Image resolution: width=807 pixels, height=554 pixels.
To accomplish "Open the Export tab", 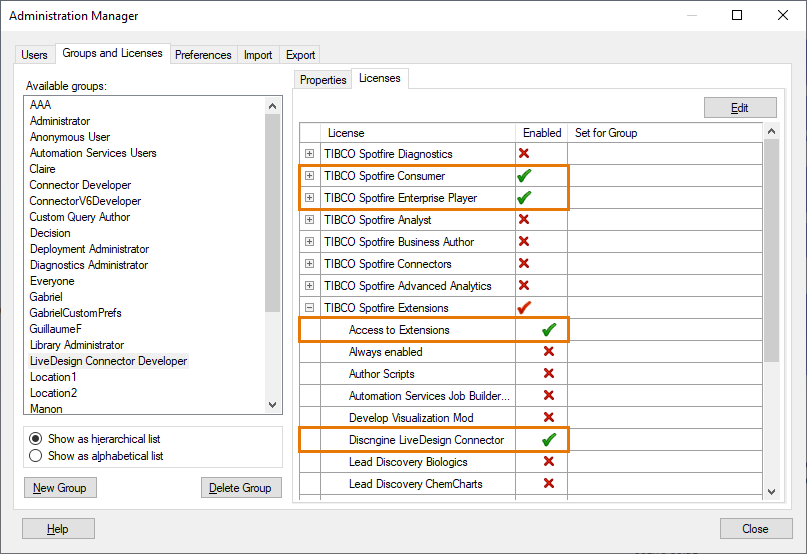I will click(x=301, y=55).
